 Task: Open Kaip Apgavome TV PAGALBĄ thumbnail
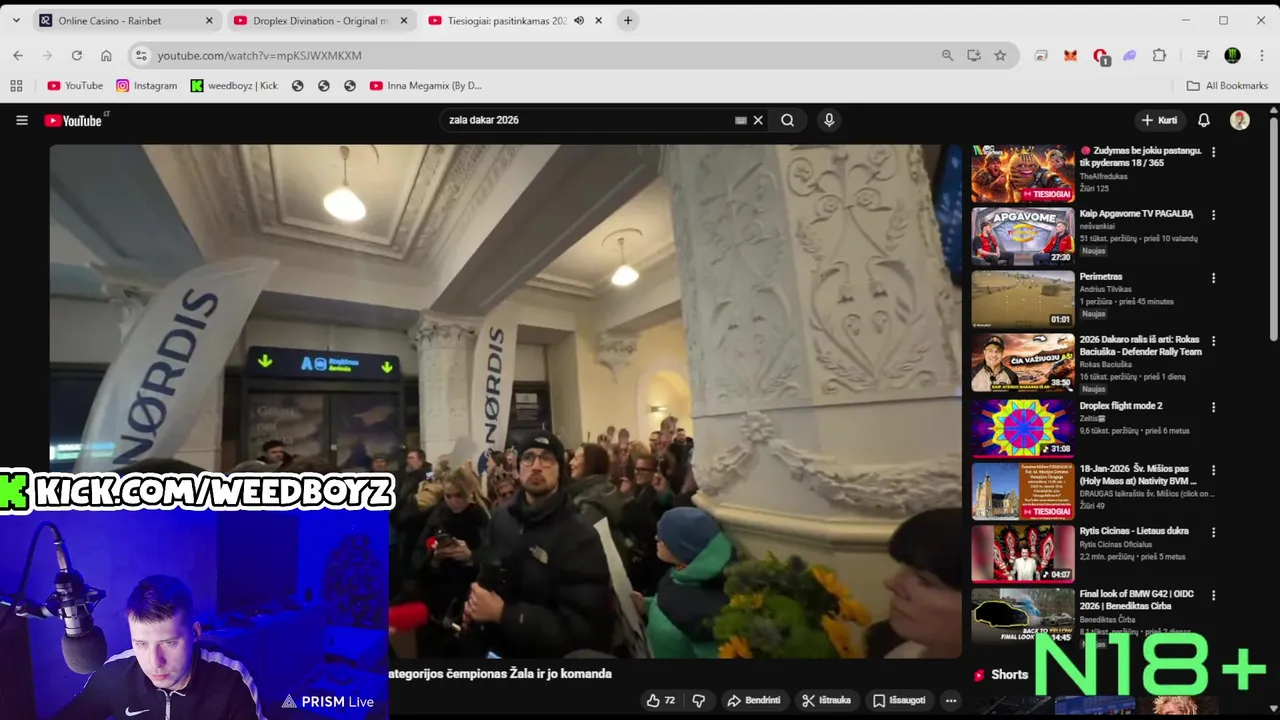[x=1023, y=236]
